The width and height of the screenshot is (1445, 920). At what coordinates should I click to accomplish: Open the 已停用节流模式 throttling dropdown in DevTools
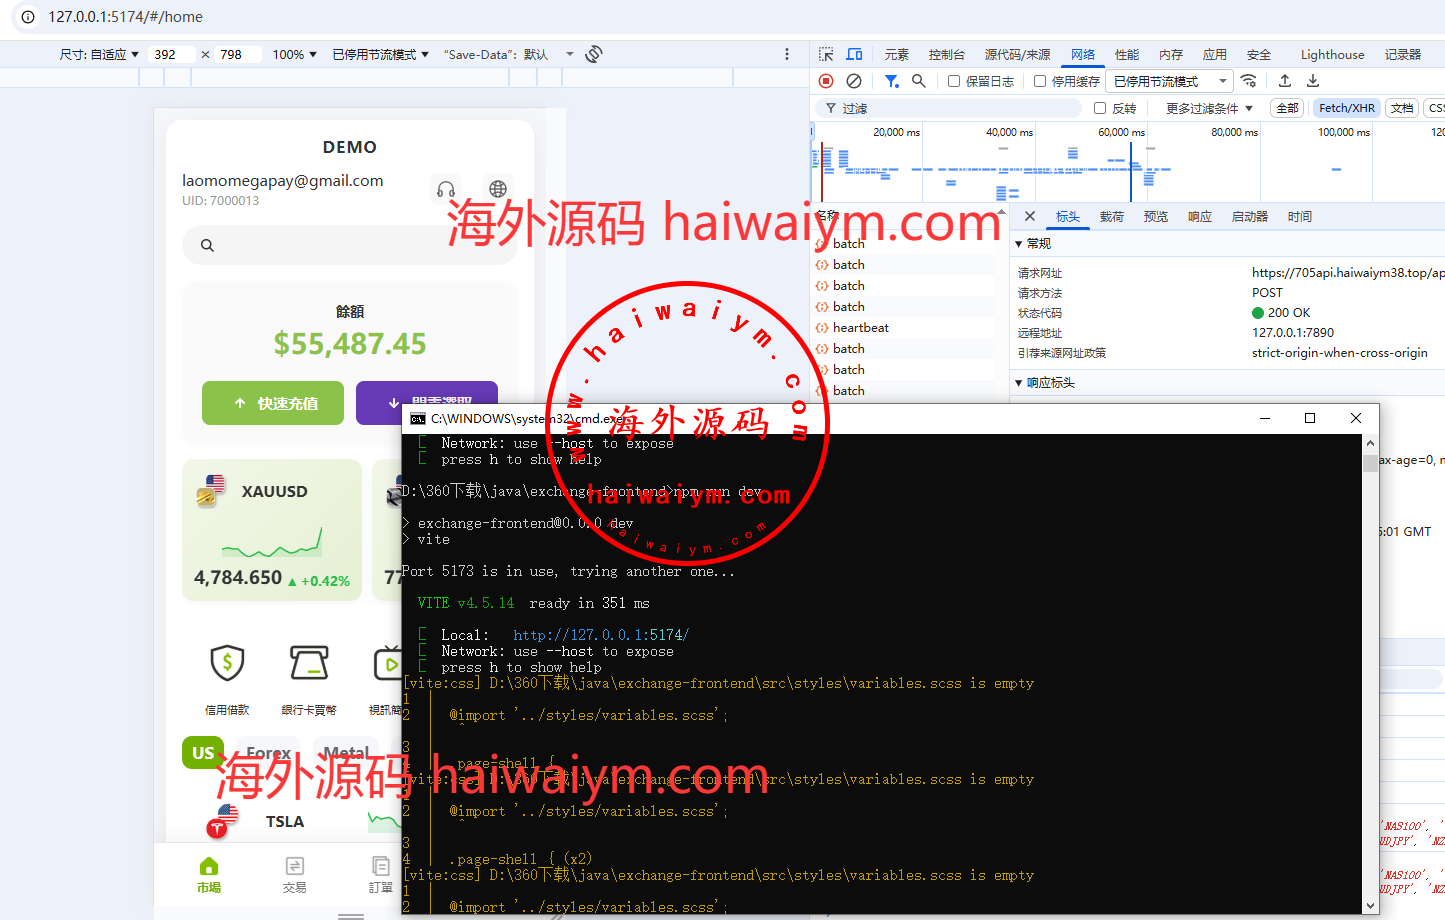pyautogui.click(x=1170, y=81)
